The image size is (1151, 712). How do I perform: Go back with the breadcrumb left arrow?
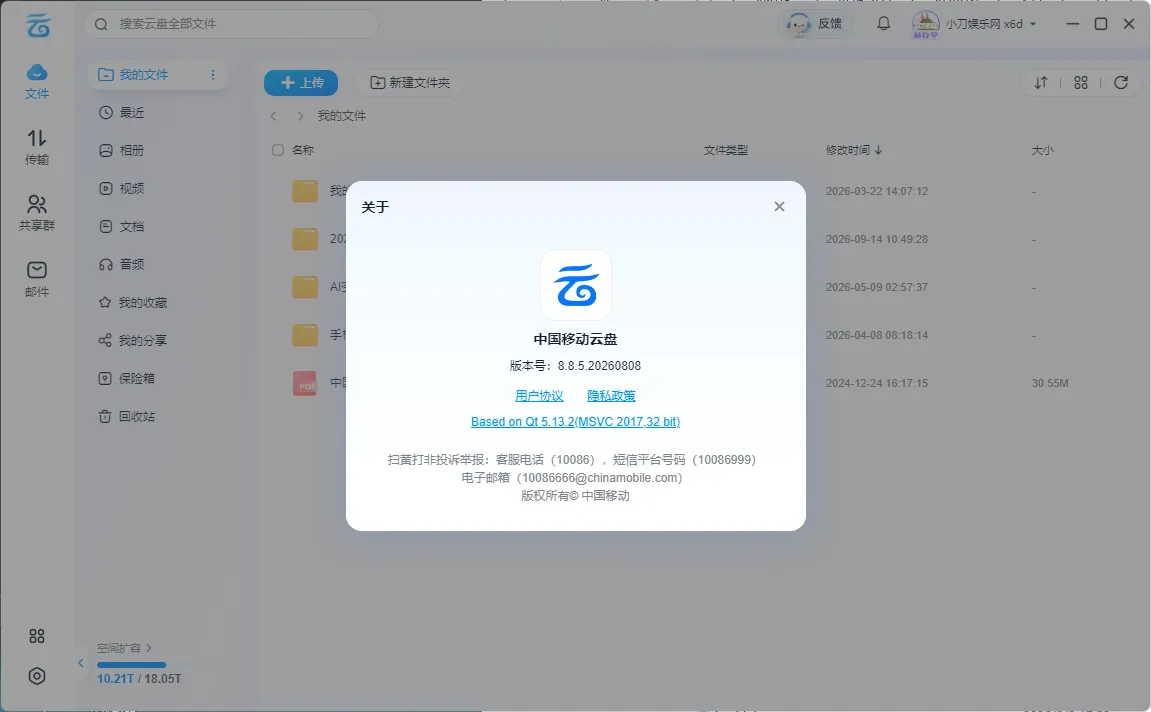click(x=274, y=116)
